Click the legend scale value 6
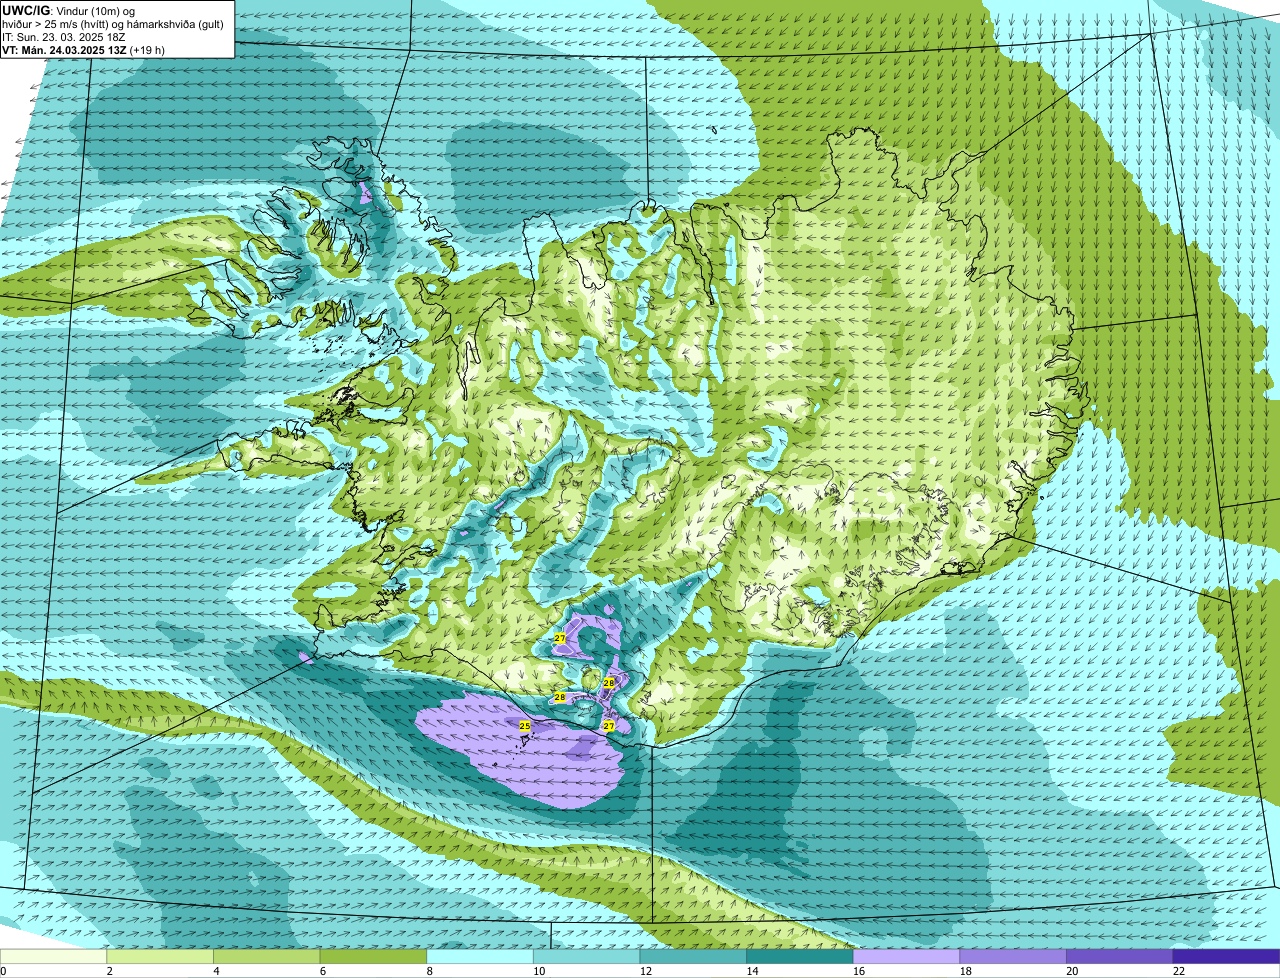This screenshot has height=978, width=1280. [322, 971]
